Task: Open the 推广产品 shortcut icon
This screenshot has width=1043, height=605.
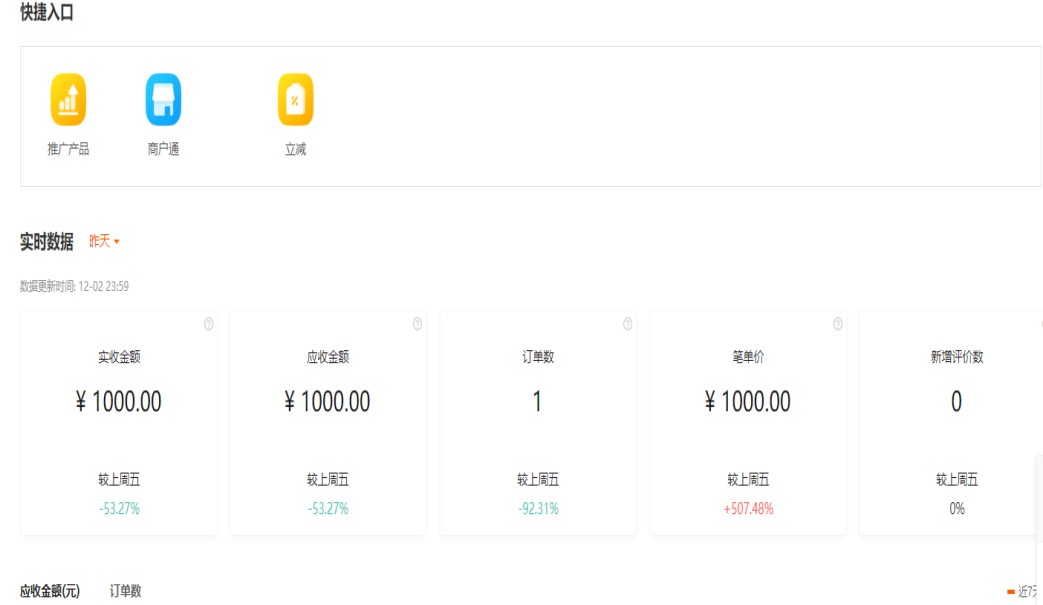Action: click(68, 100)
